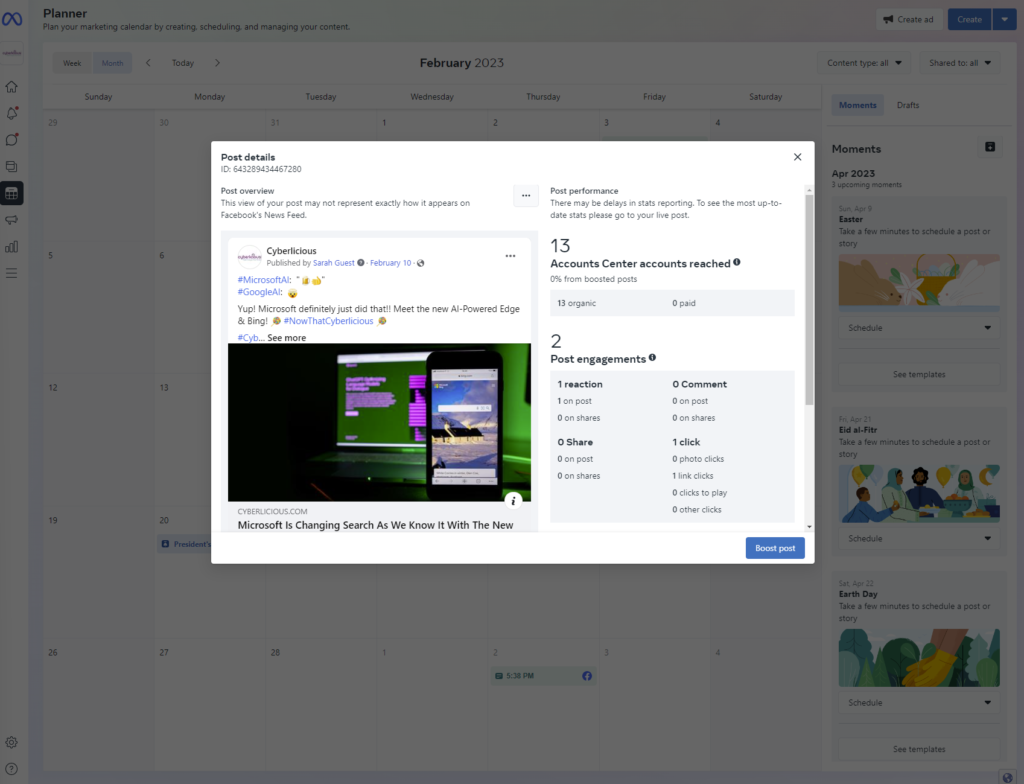Screen dimensions: 1024x784
Task: Click the 1 link clicks stat
Action: [693, 476]
